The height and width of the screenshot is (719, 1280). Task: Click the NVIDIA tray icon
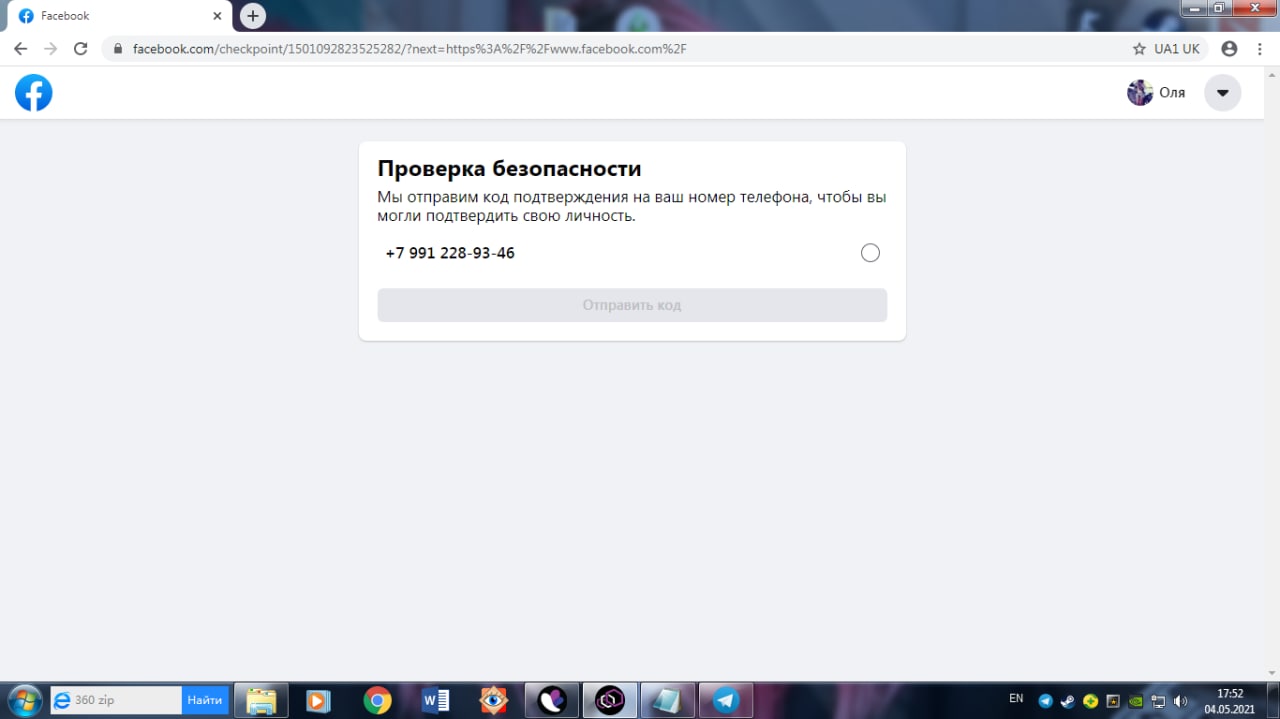[1136, 701]
